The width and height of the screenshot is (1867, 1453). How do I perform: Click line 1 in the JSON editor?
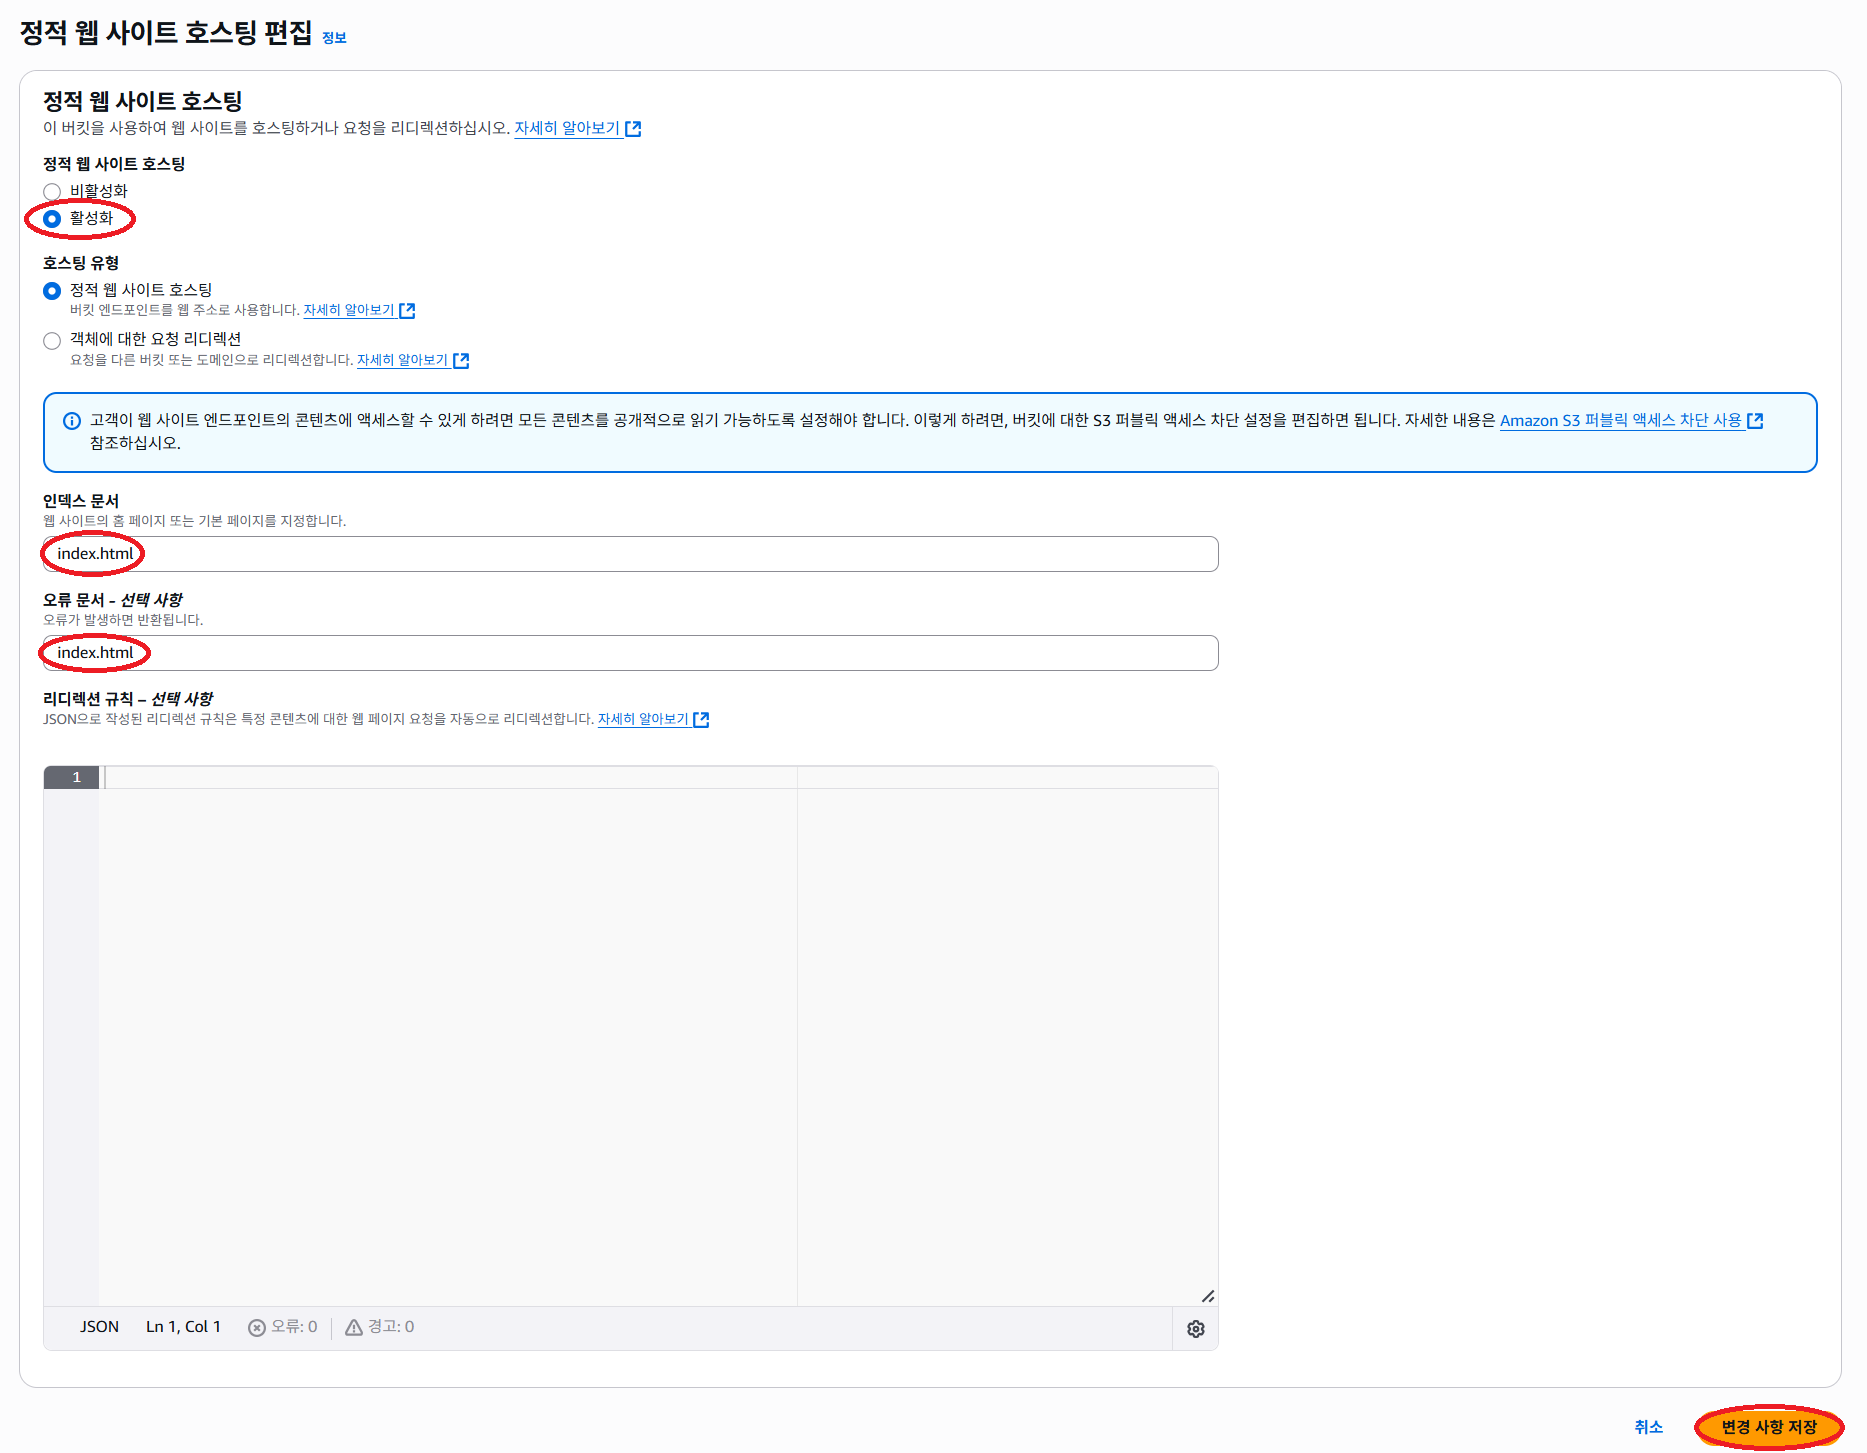click(x=450, y=778)
